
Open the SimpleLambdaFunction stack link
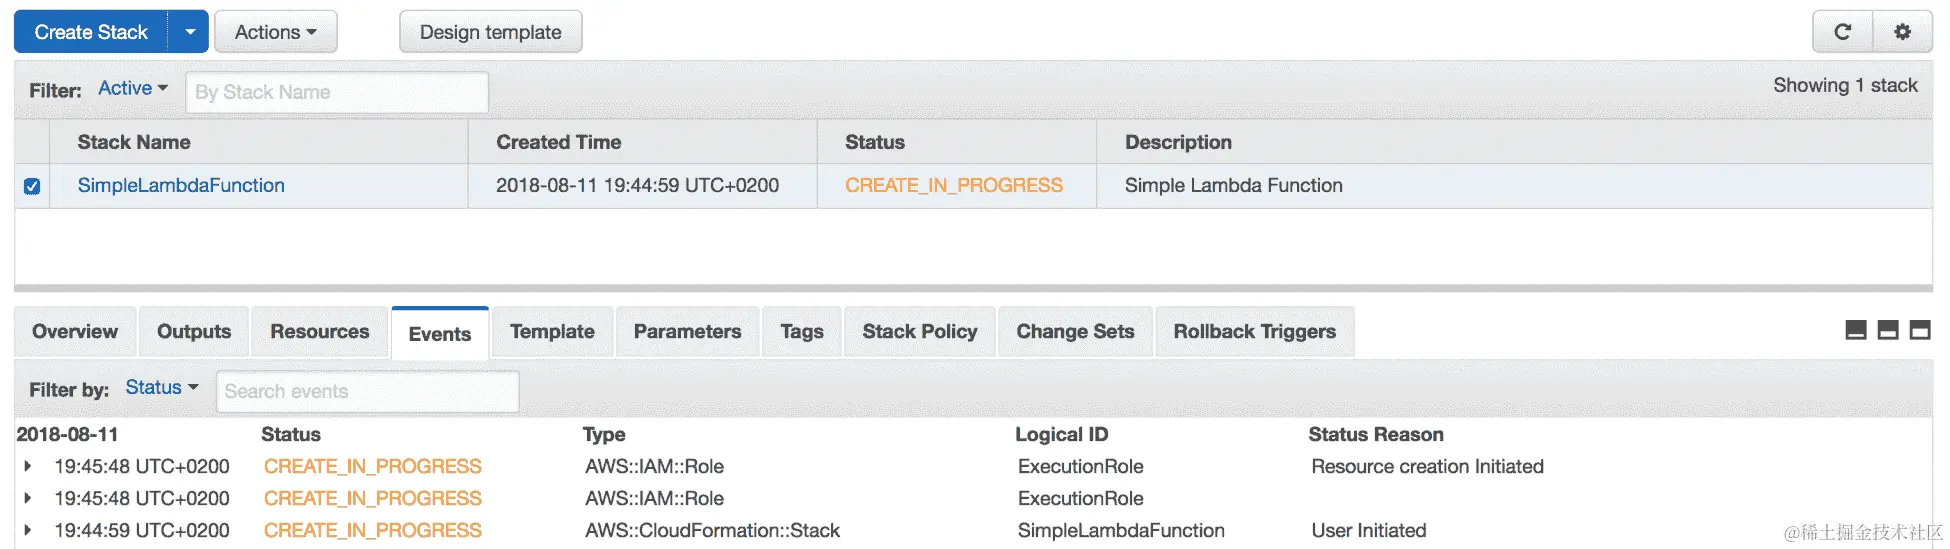[x=181, y=186]
